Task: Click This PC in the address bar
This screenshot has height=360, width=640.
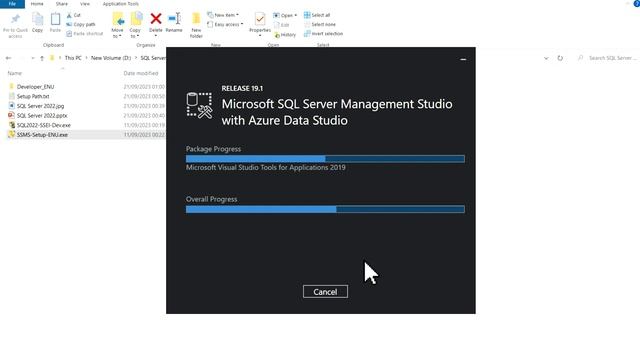Action: pyautogui.click(x=73, y=58)
